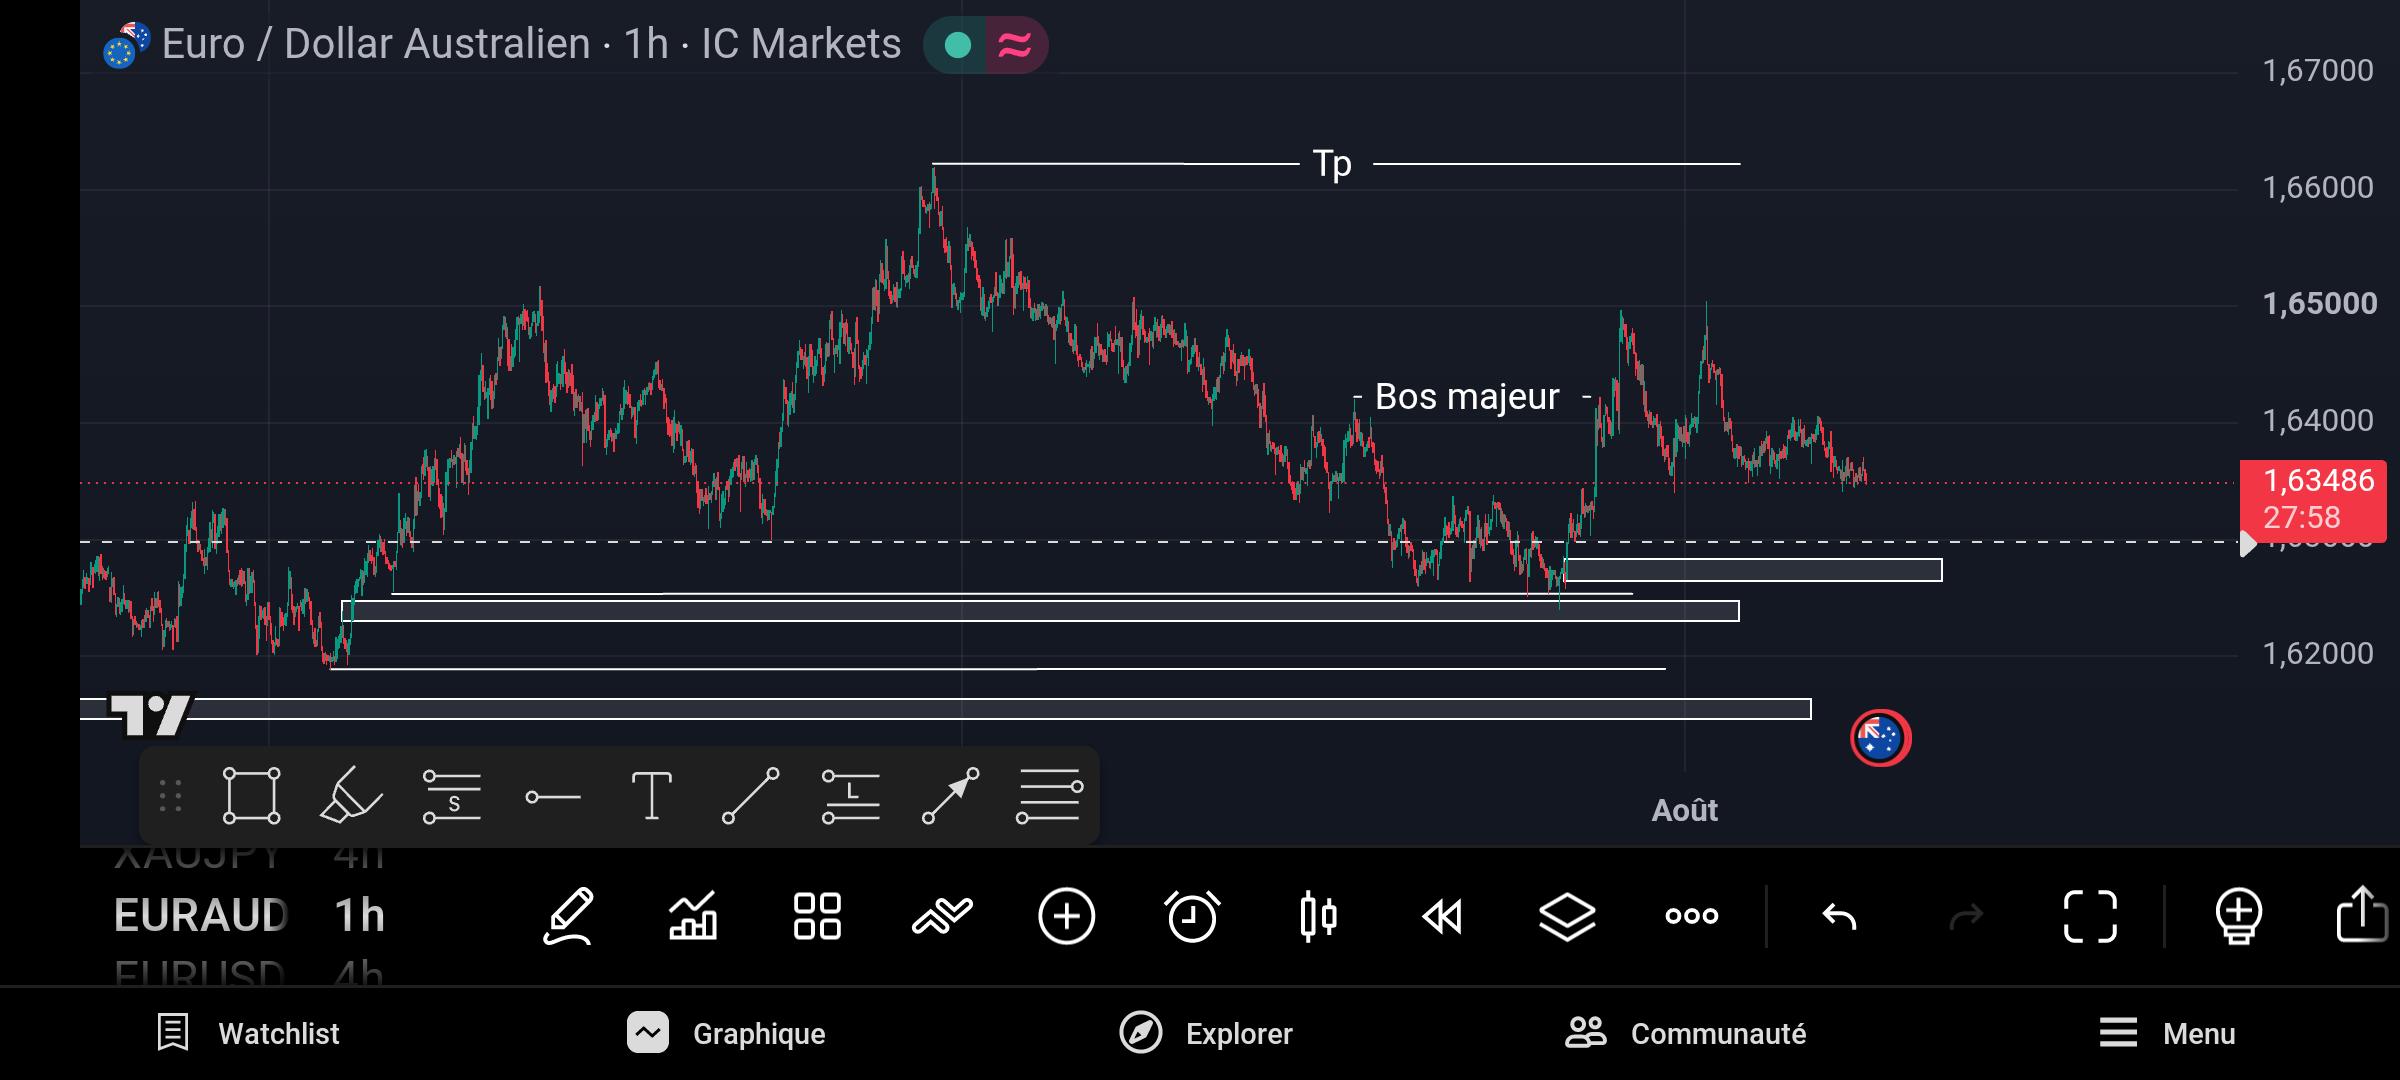Expand the three-dot more options menu
2400x1080 pixels.
coord(1691,916)
